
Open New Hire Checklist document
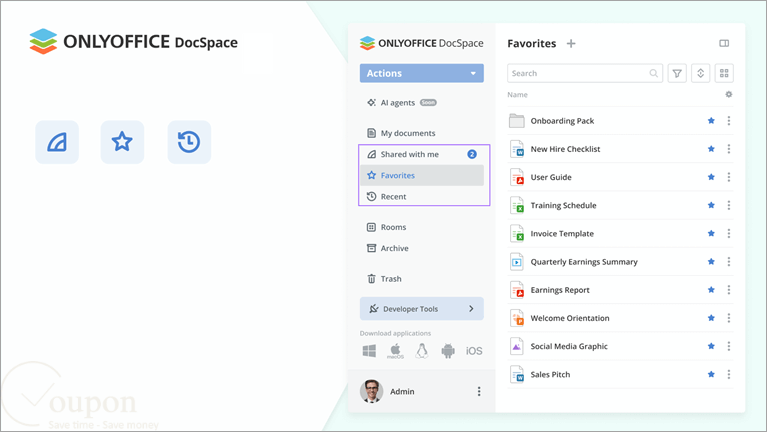(565, 149)
